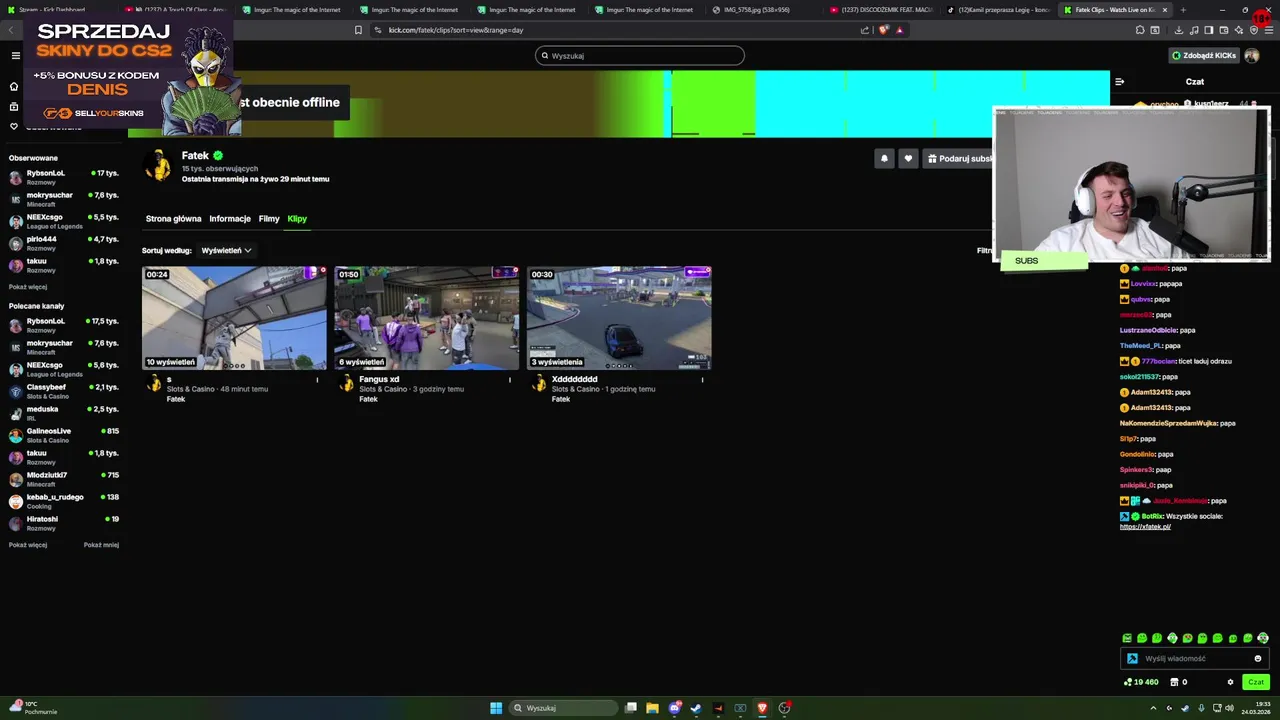Insert the first green emote in the quick bar
Screen dimensions: 1280x720
[1127, 638]
